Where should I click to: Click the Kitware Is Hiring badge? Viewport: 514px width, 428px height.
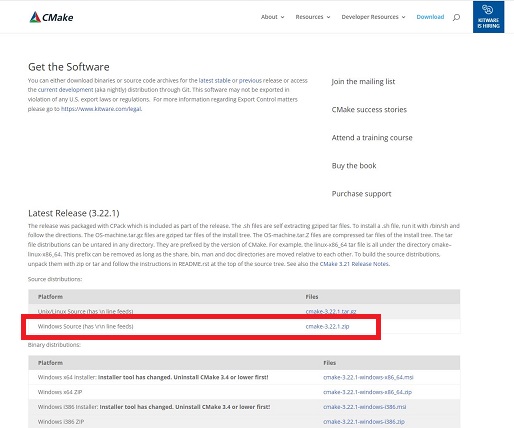pyautogui.click(x=488, y=17)
